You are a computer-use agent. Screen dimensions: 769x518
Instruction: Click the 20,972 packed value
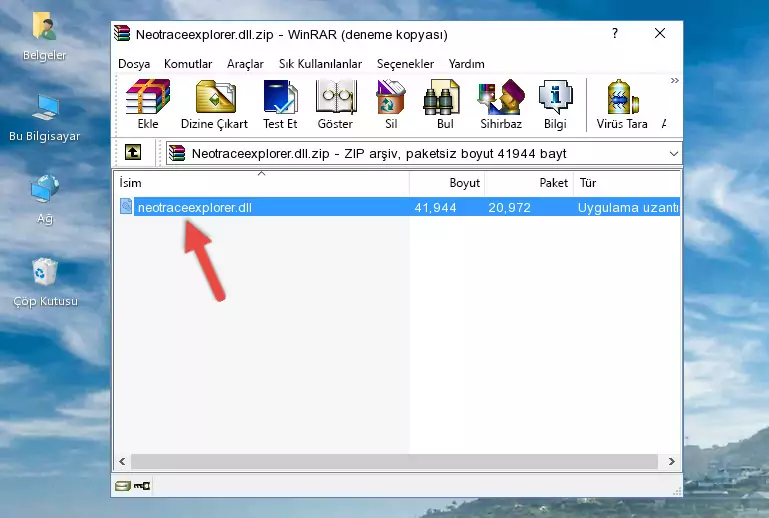pos(510,207)
